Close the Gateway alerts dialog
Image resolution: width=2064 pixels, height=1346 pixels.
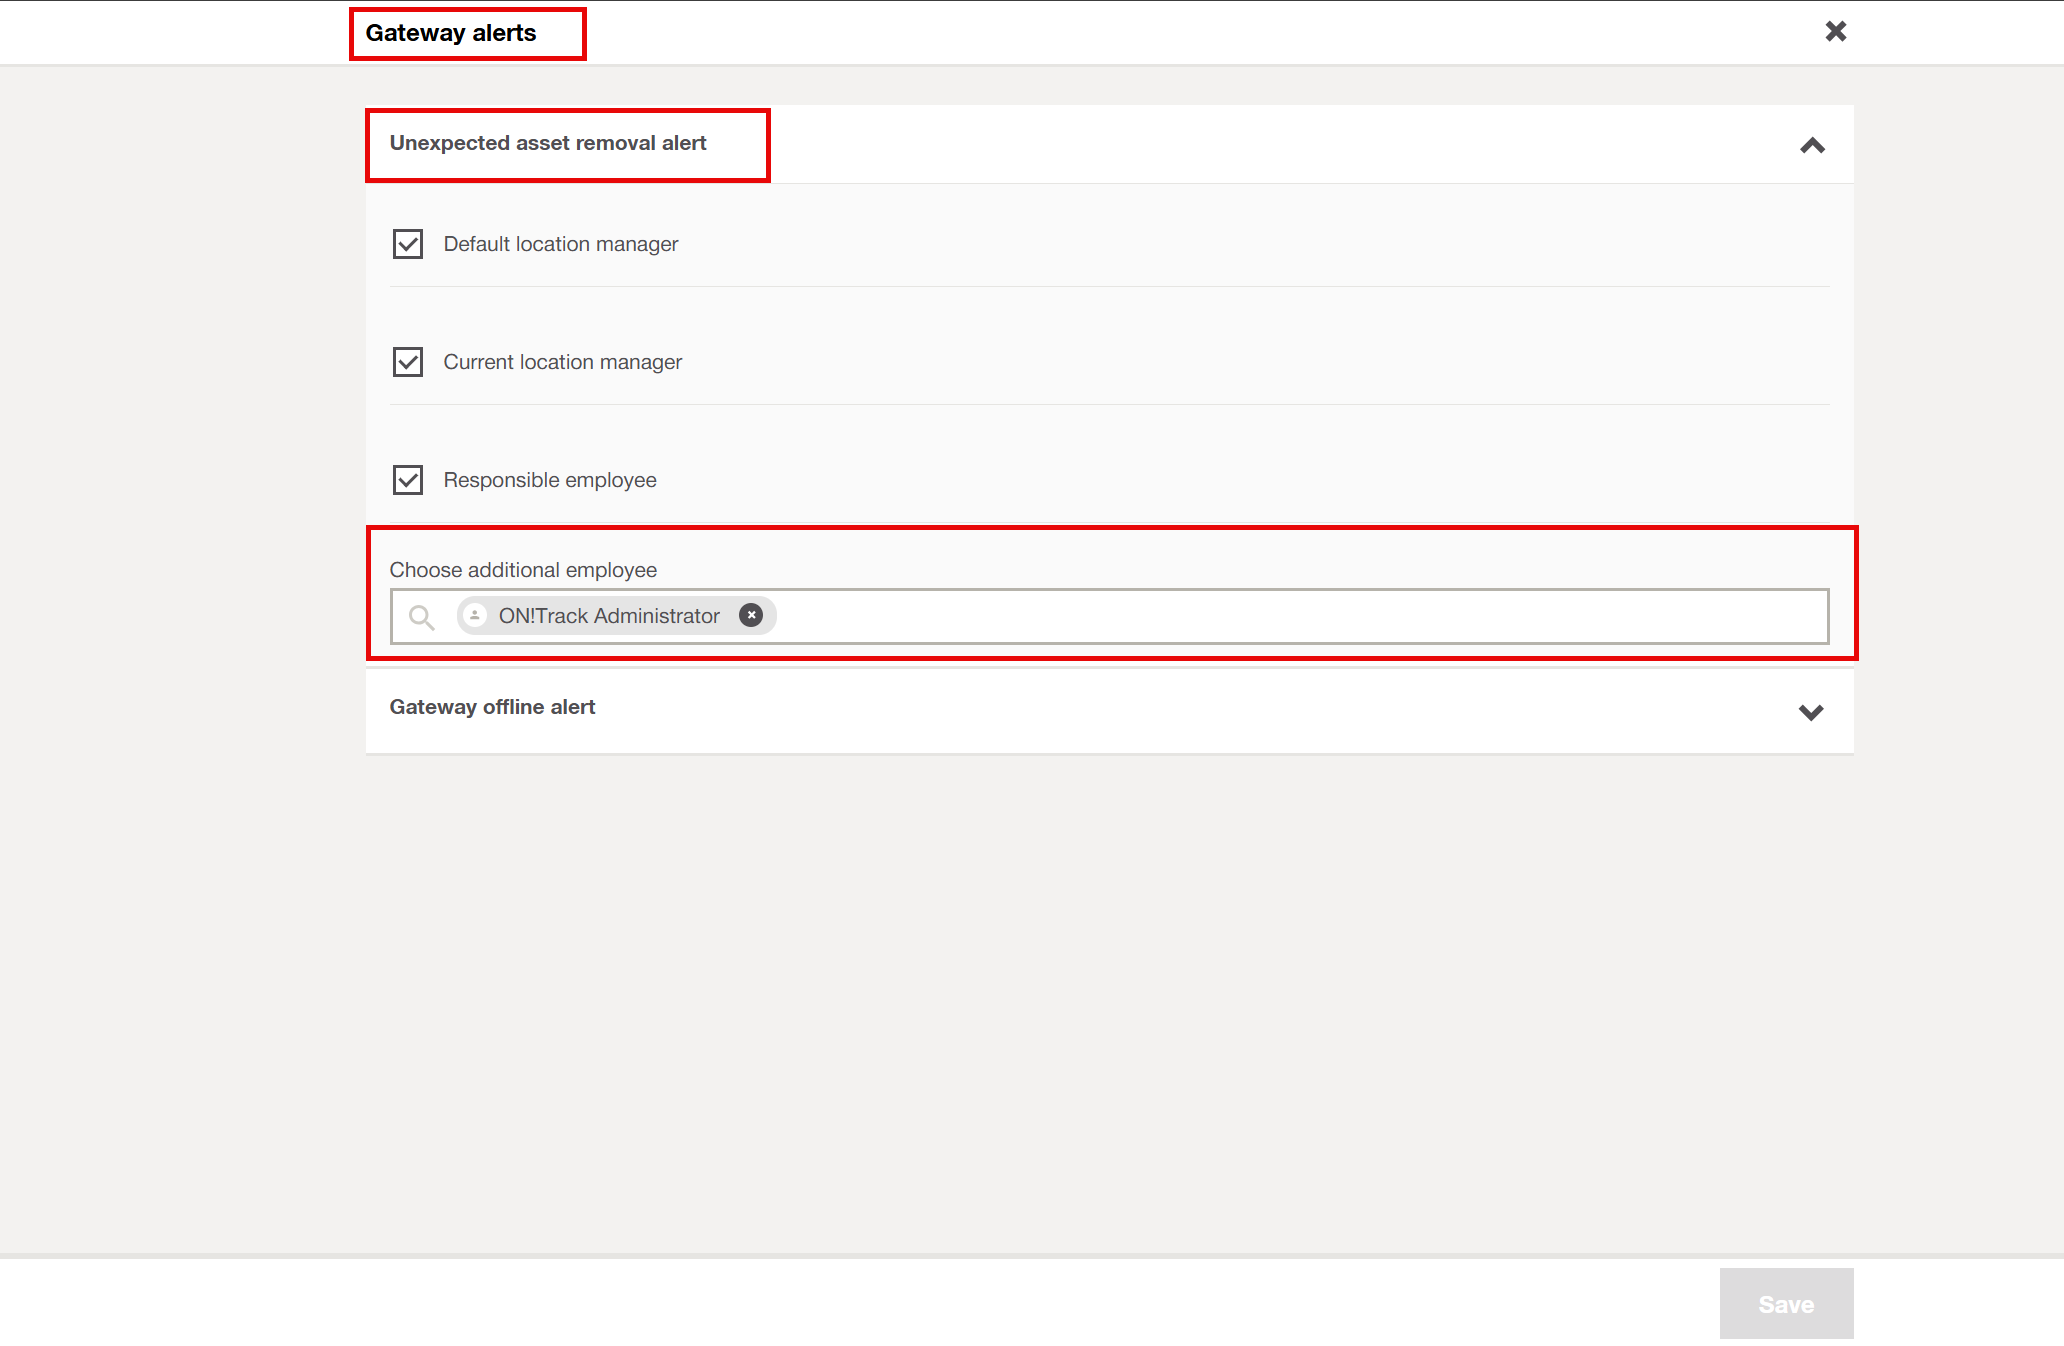tap(1835, 31)
